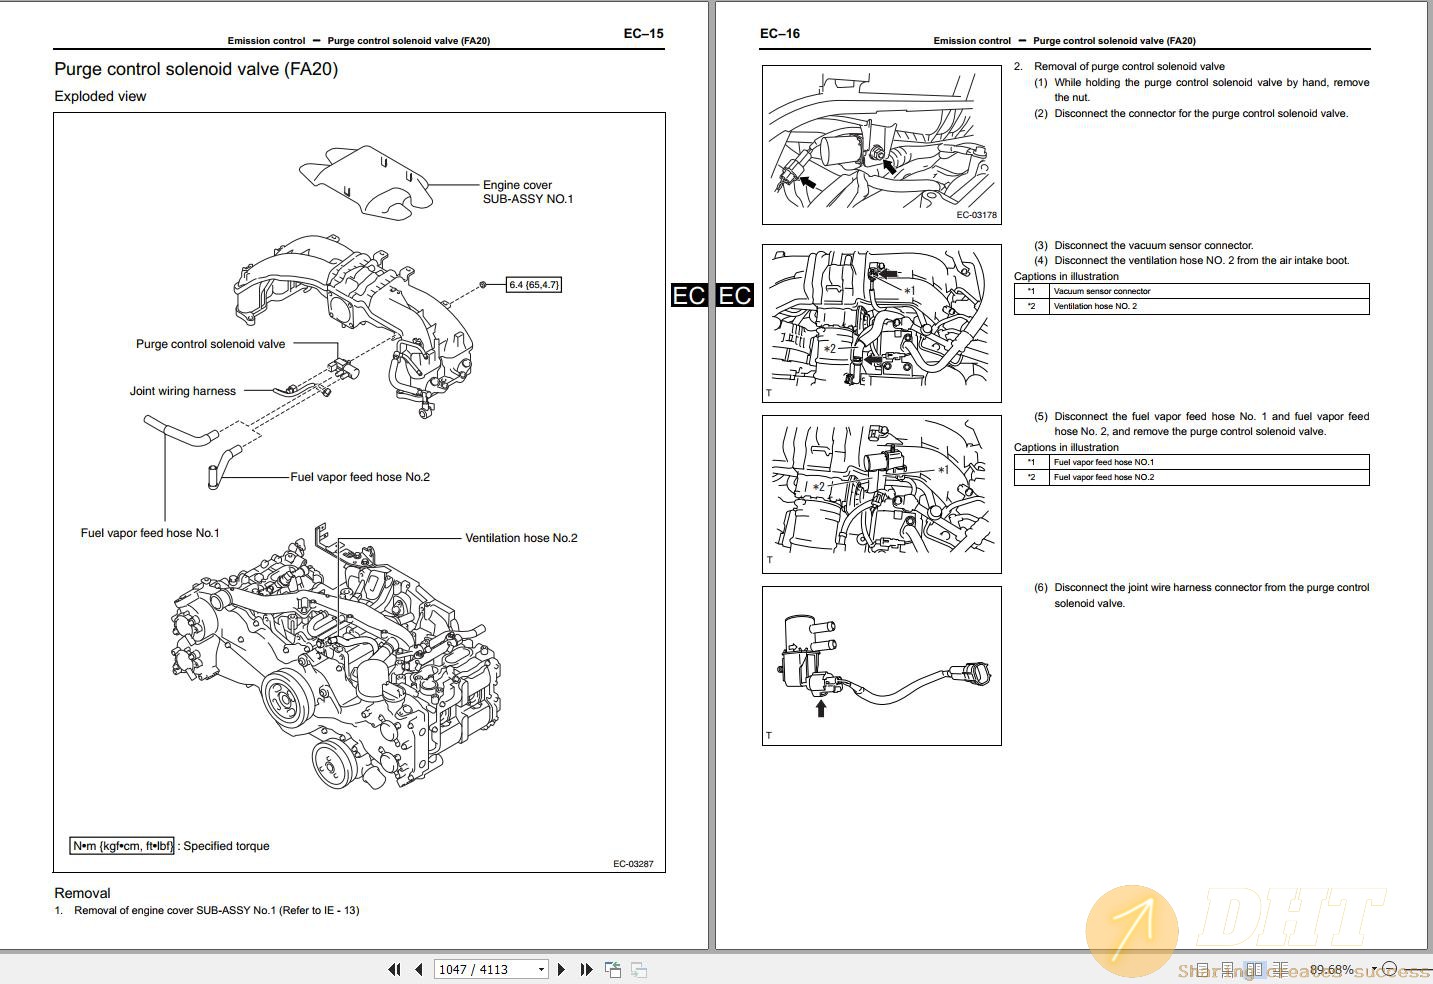Go to the first page
This screenshot has width=1433, height=984.
(x=394, y=969)
